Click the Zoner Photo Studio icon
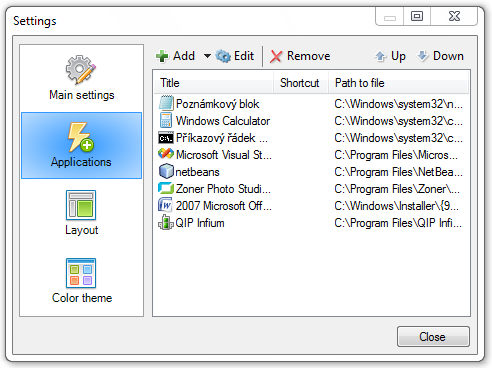 pyautogui.click(x=166, y=188)
